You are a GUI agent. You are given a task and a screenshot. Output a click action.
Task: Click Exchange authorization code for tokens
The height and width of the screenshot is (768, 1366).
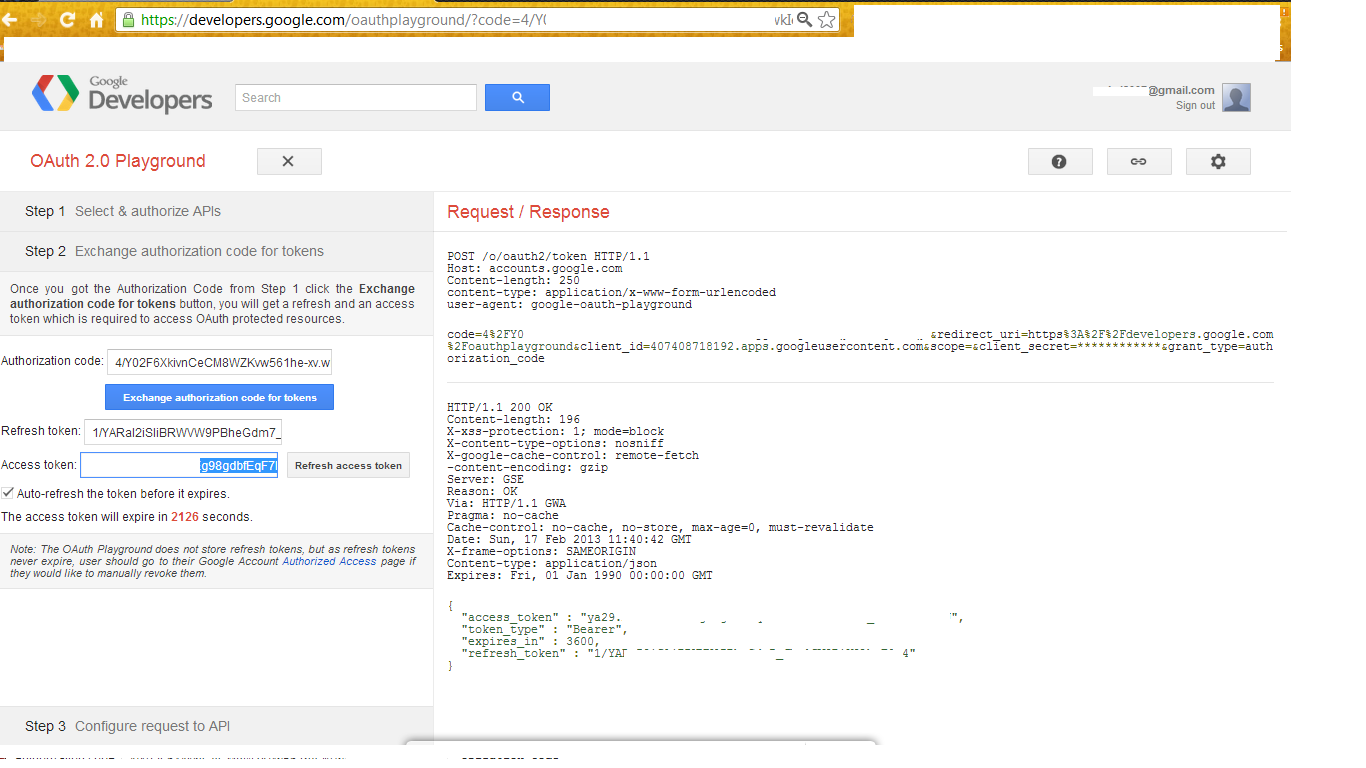(x=219, y=397)
